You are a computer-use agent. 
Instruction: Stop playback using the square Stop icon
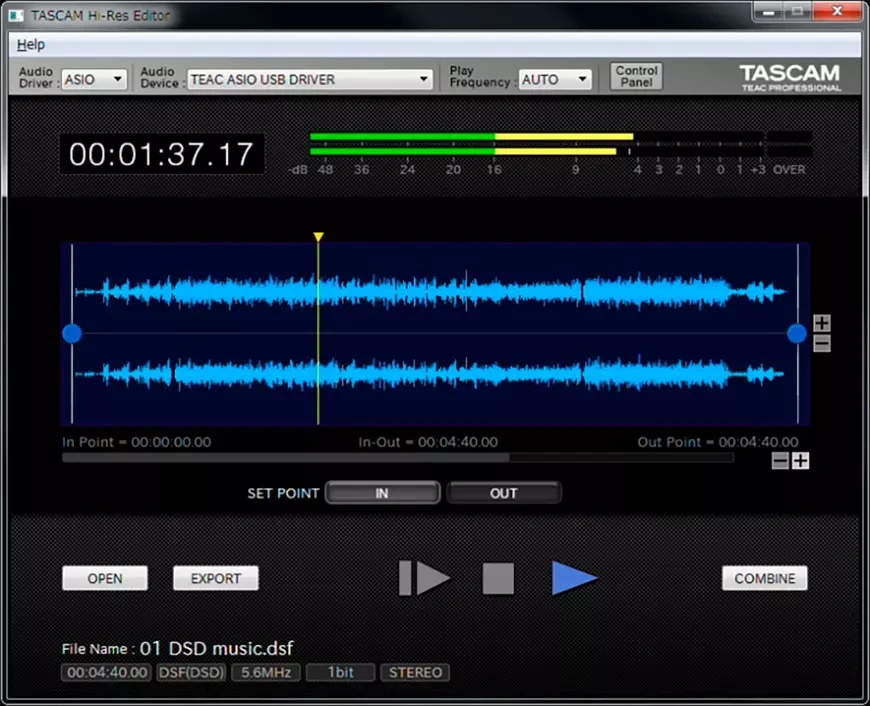pos(497,578)
